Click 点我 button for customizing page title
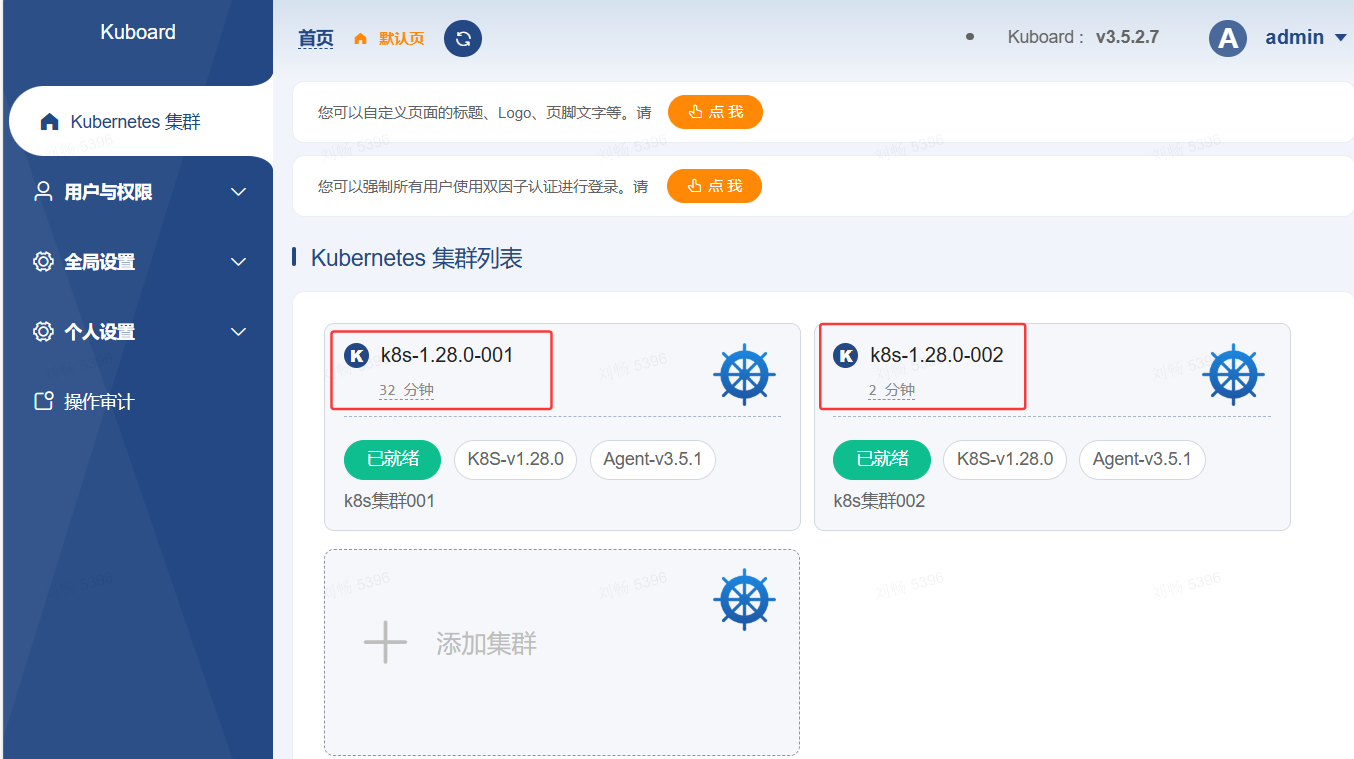Viewport: 1354px width, 759px height. pyautogui.click(x=715, y=112)
